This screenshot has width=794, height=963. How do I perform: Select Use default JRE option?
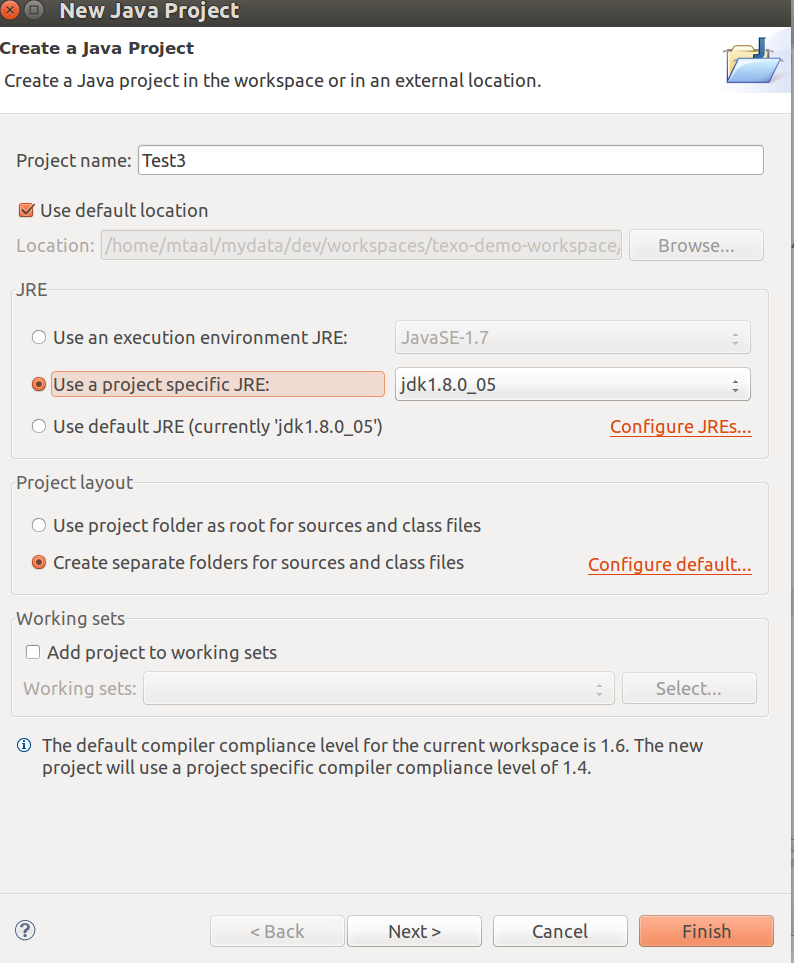(x=39, y=426)
